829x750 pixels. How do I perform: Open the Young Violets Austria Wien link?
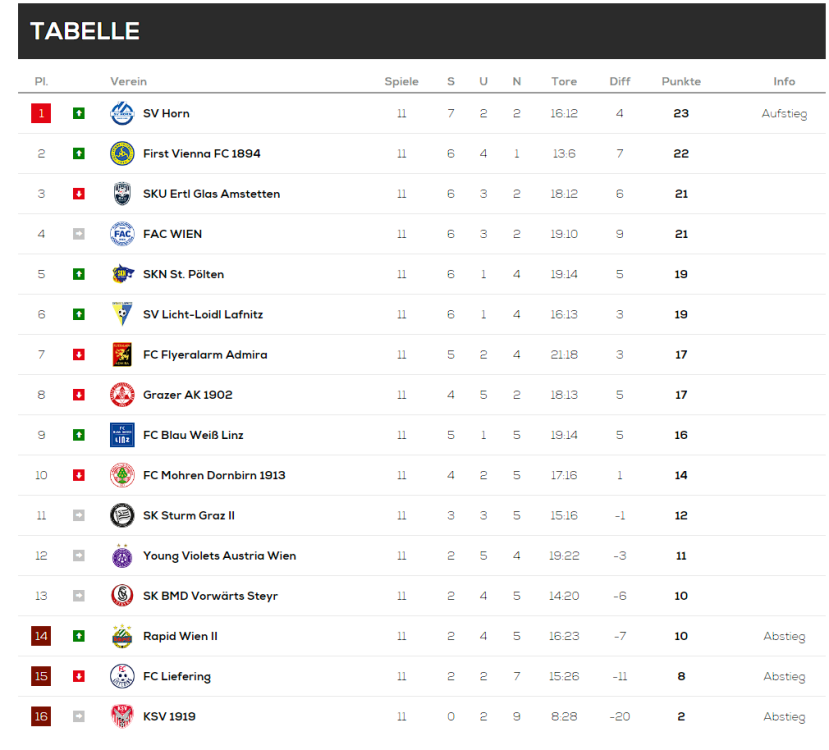pyautogui.click(x=219, y=556)
